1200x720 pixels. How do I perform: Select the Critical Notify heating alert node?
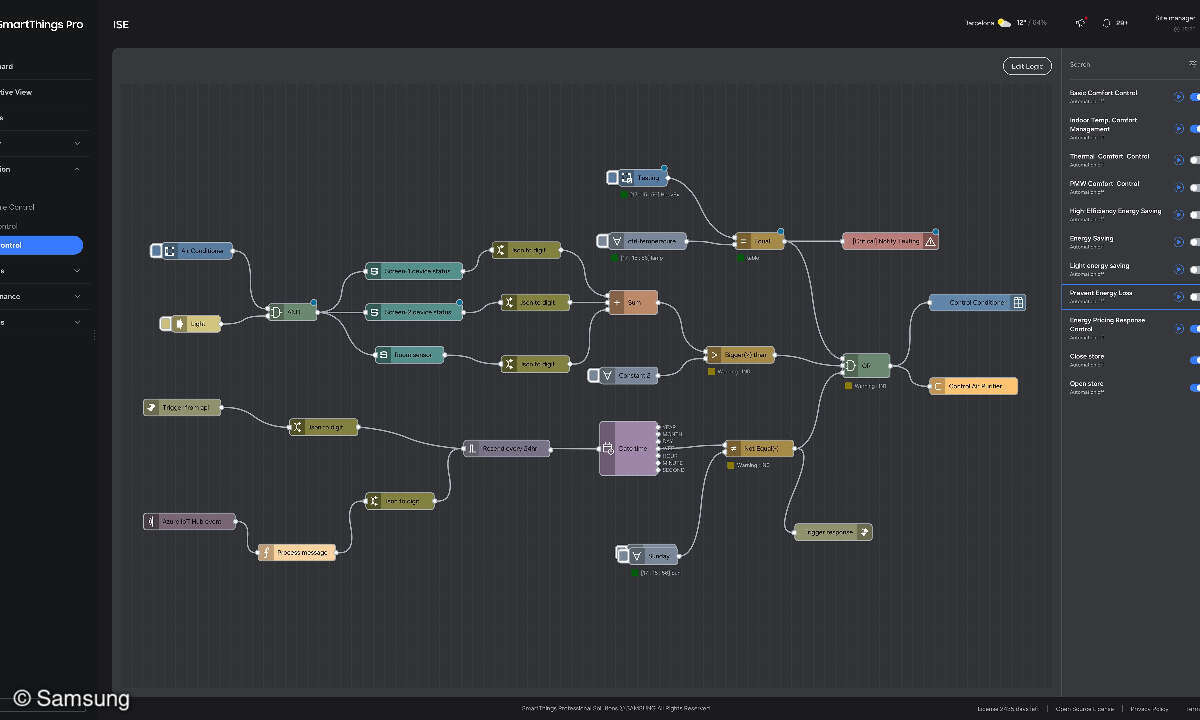[x=890, y=241]
